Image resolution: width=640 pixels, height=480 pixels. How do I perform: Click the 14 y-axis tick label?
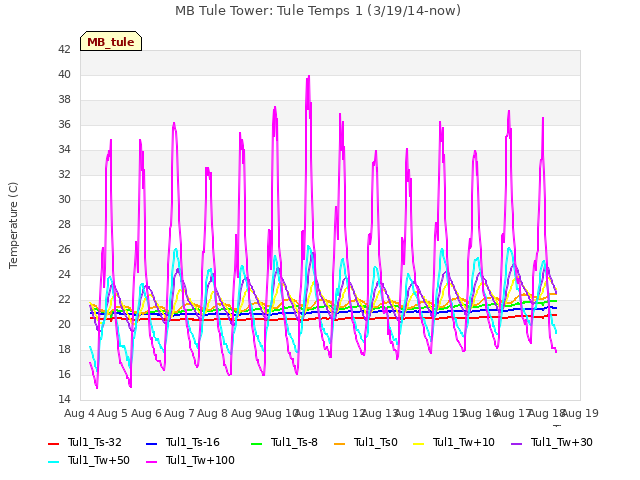(64, 399)
